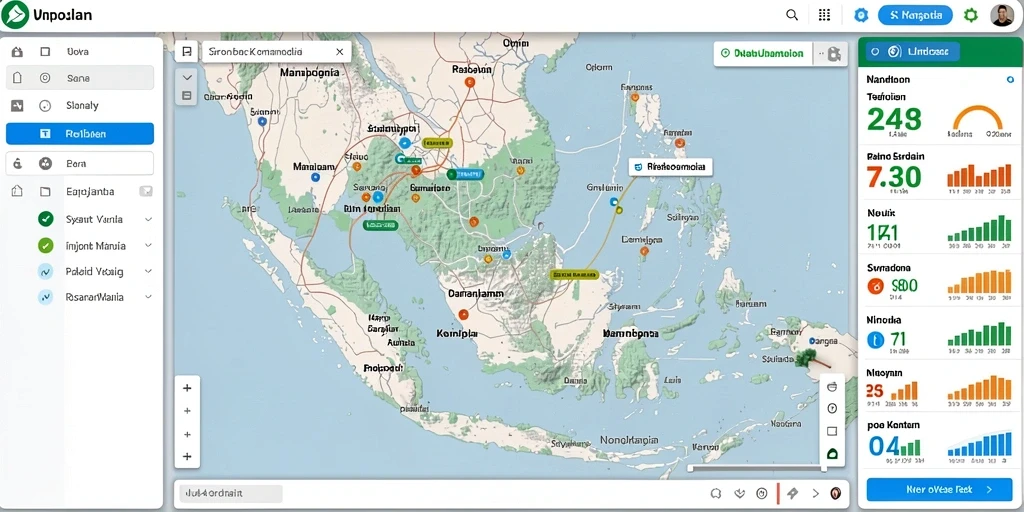Toggle the small circle in the Lindoeae header
The image size is (1024, 512).
pos(875,52)
